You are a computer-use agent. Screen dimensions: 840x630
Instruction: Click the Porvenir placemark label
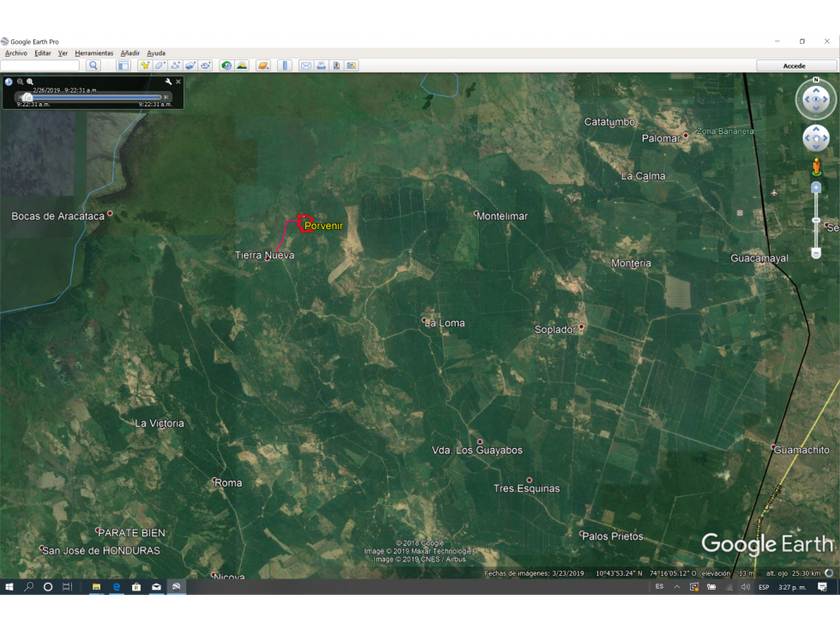click(323, 226)
